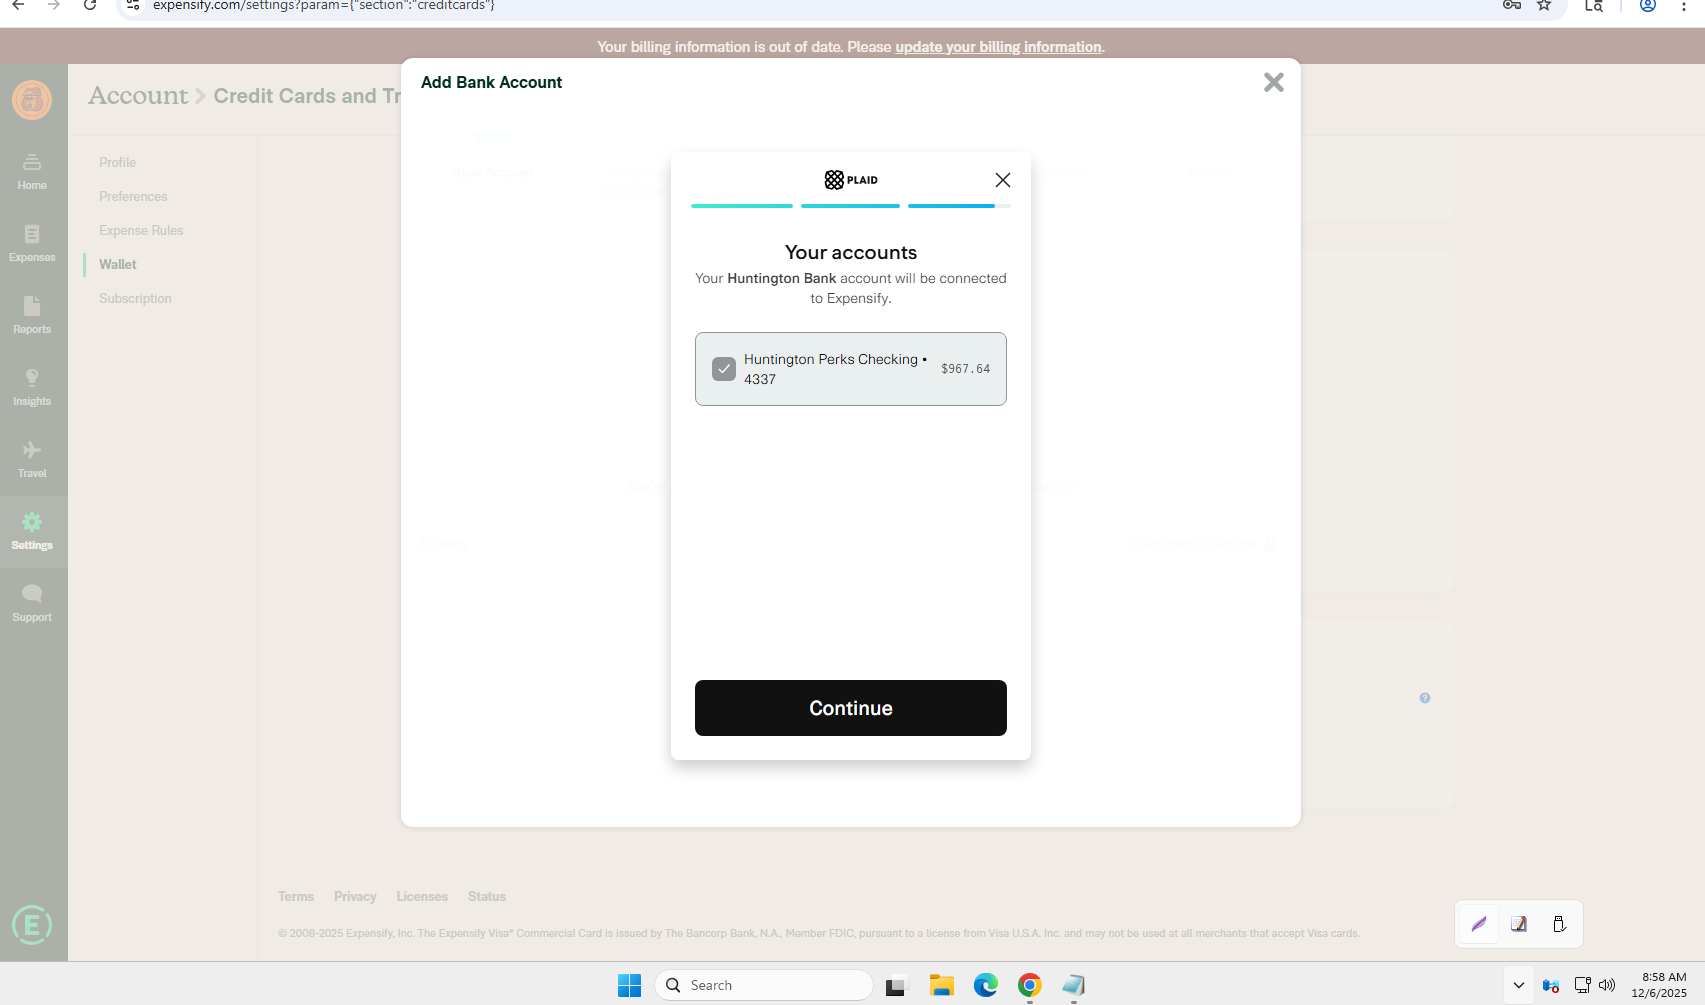Click the user avatar in sidebar
The image size is (1705, 1005).
tap(32, 100)
